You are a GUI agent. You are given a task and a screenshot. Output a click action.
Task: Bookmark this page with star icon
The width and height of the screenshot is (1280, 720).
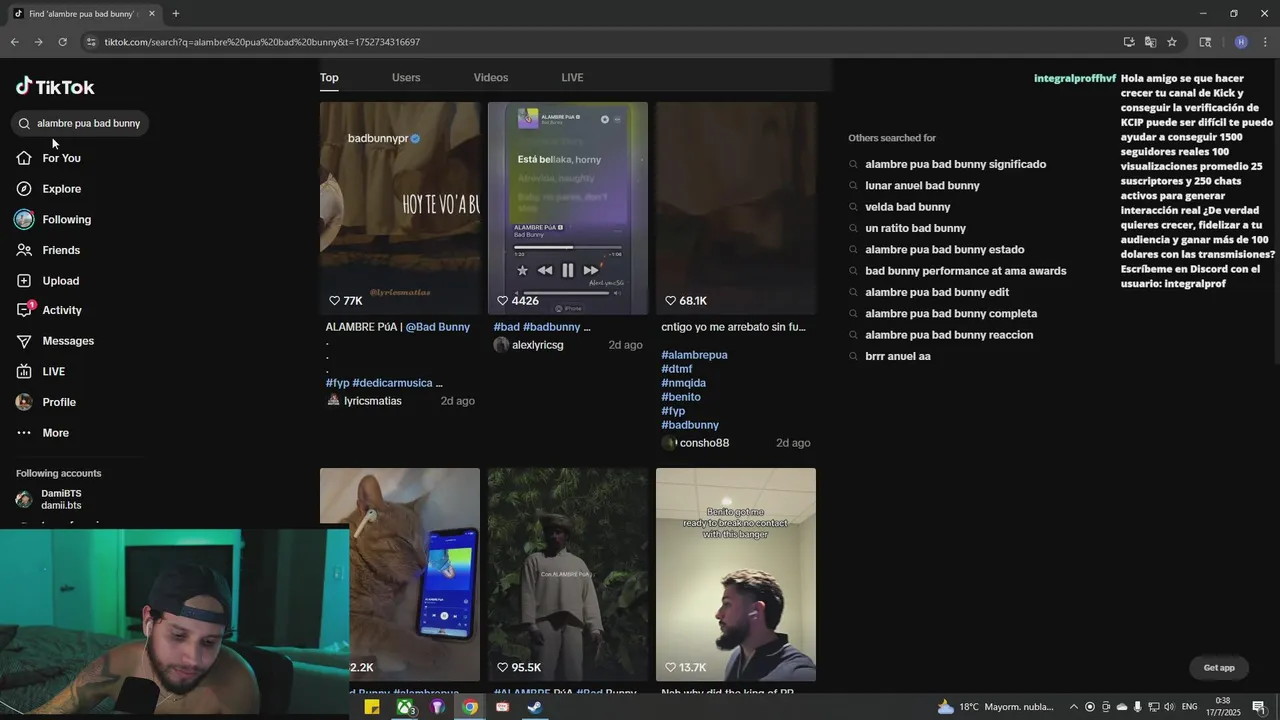pyautogui.click(x=1172, y=42)
